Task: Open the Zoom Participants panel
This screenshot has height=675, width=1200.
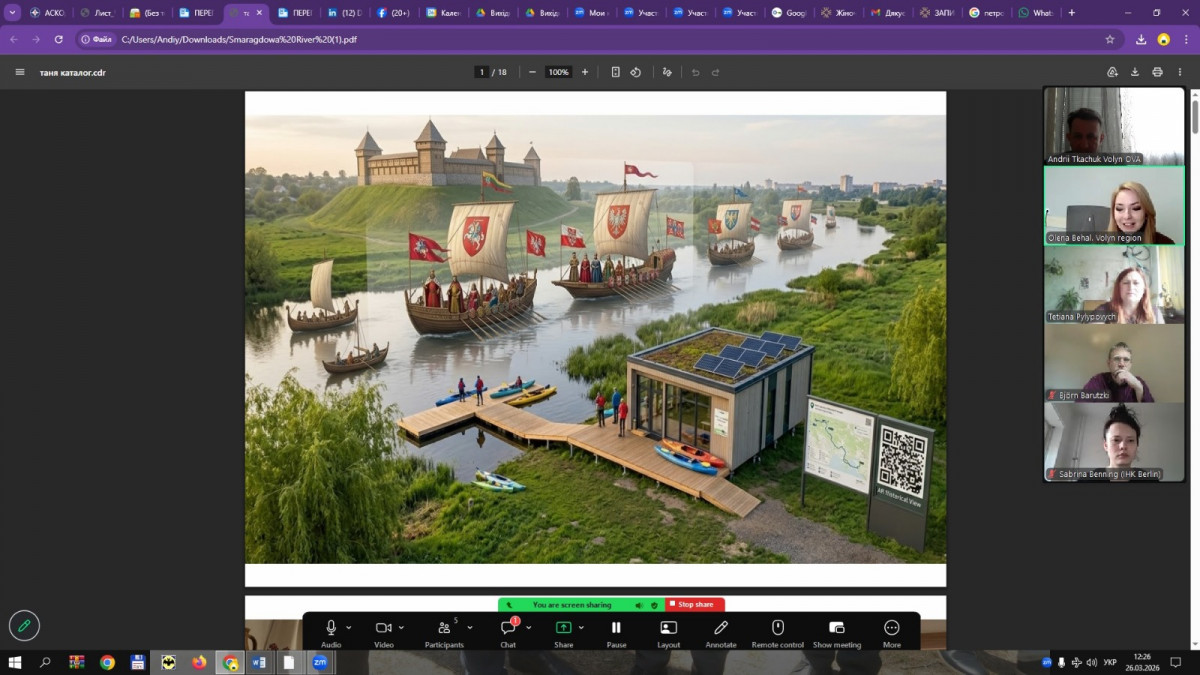Action: pos(443,628)
